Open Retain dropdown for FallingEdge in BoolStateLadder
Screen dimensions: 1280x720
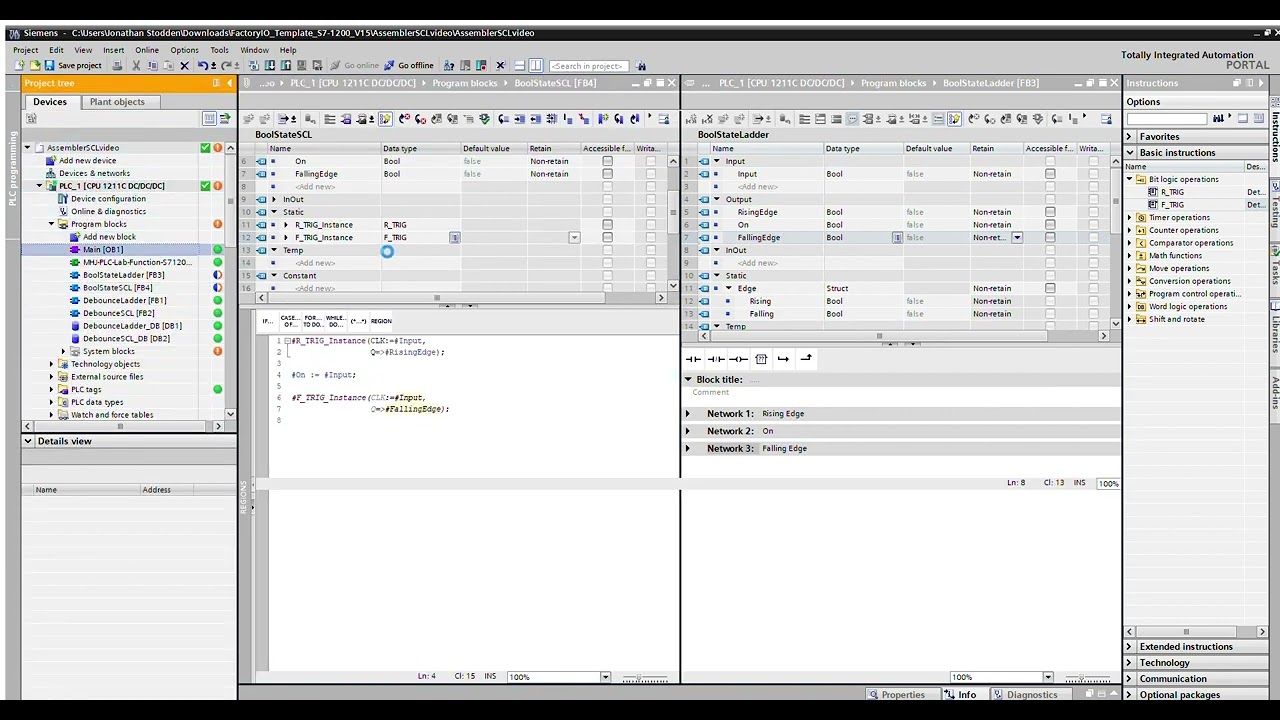click(x=1017, y=238)
